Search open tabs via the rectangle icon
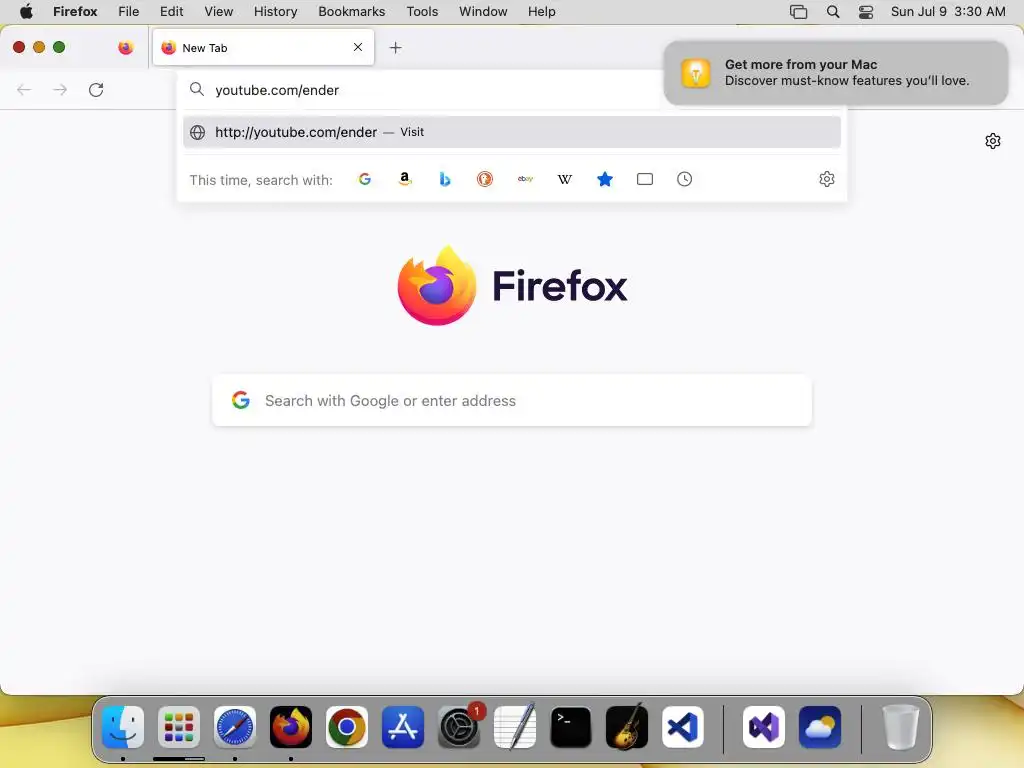1024x768 pixels. coord(645,179)
